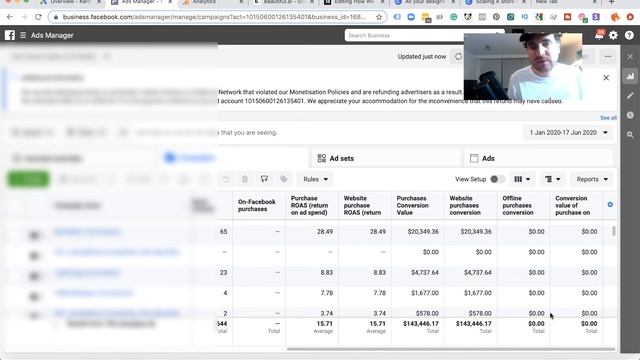The width and height of the screenshot is (640, 360).
Task: Select total $143,446.17 under Purchases Conversion Value
Action: [x=421, y=324]
